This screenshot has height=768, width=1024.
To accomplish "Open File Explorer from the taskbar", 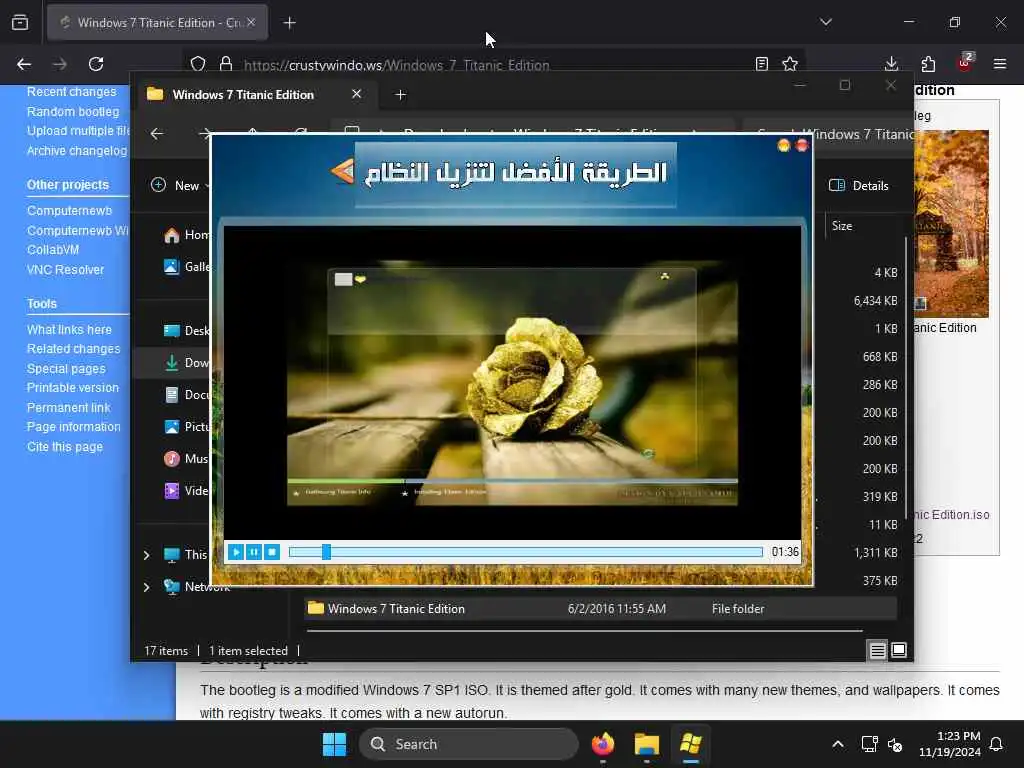I will point(647,744).
